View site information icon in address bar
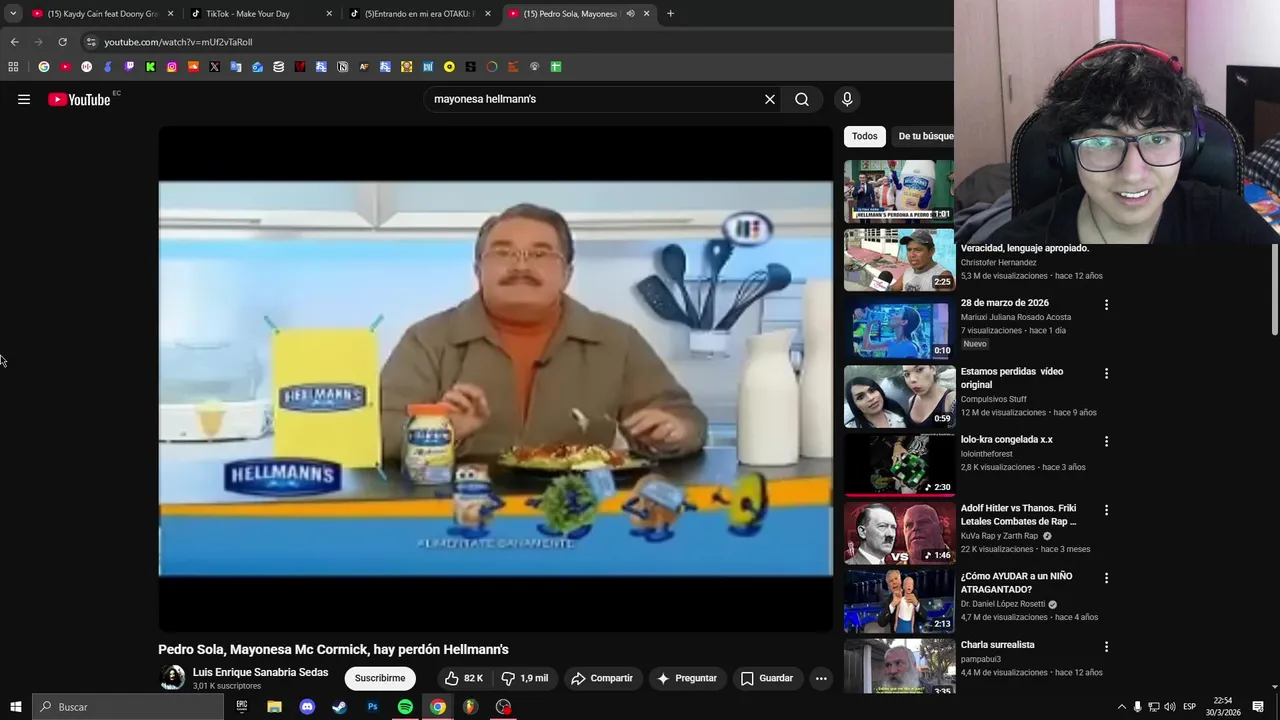Viewport: 1280px width, 720px height. [x=91, y=42]
